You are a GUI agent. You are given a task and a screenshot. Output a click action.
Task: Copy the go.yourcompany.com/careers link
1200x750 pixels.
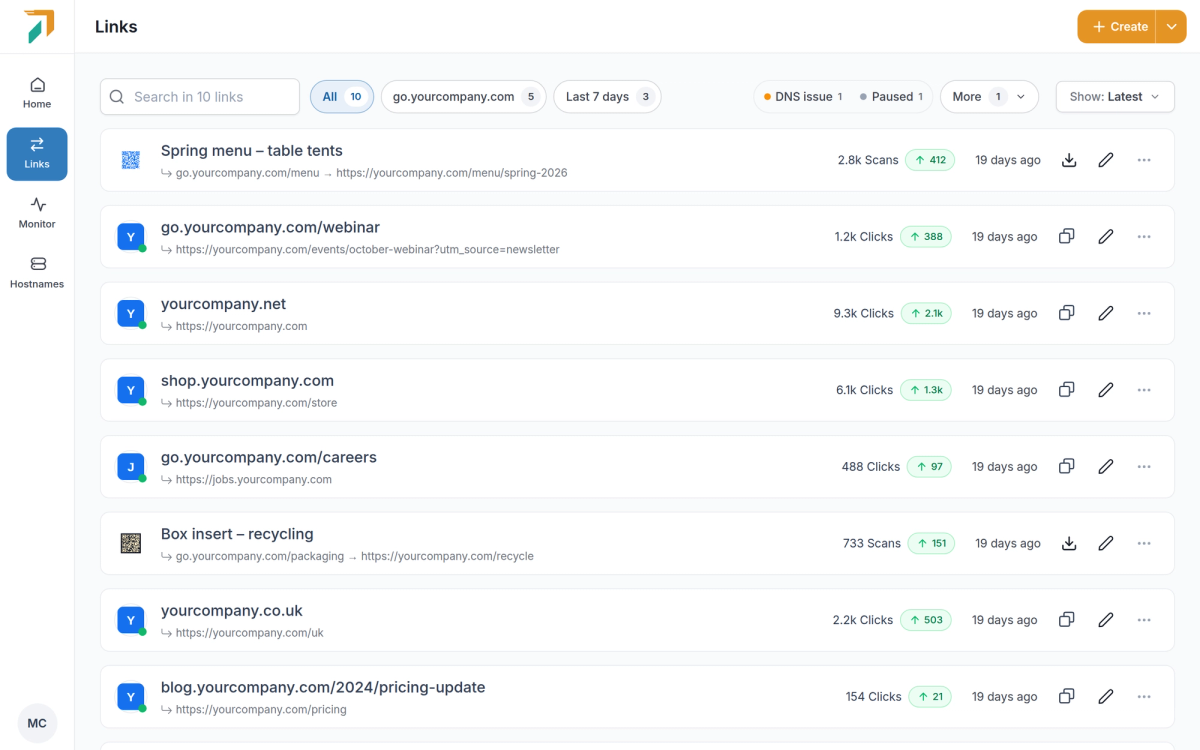tap(1067, 467)
